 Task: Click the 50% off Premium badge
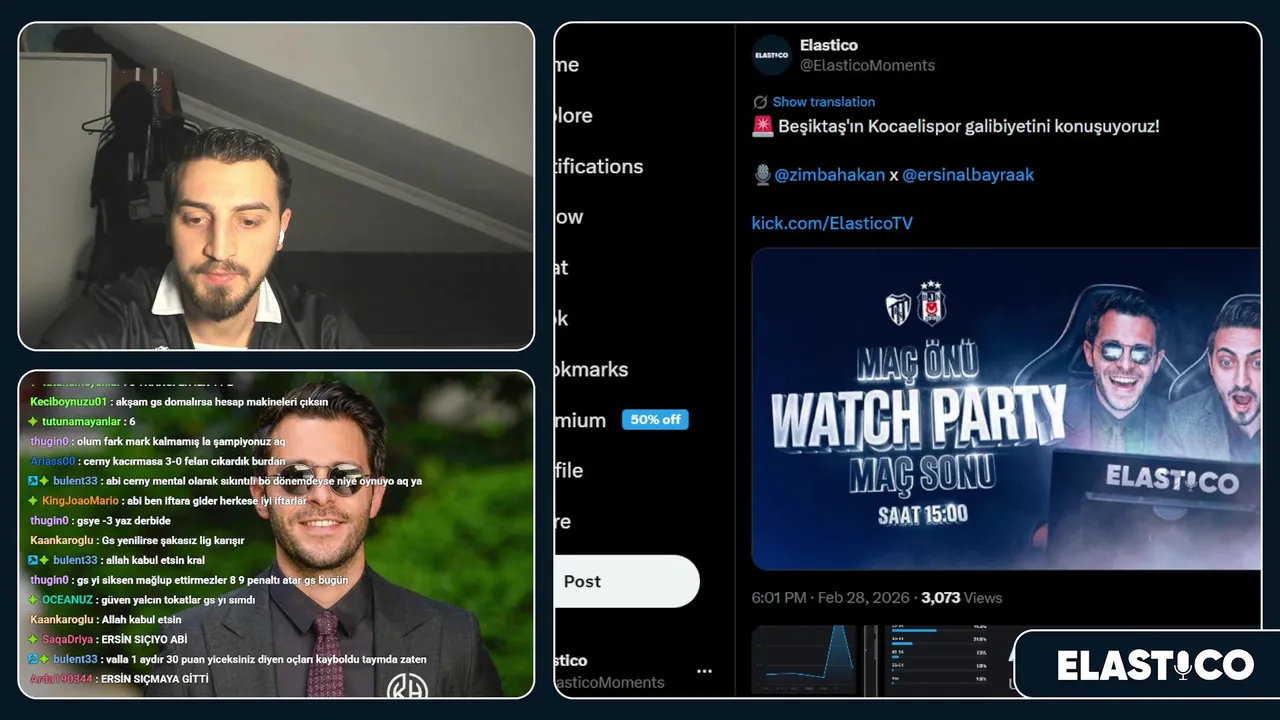(x=655, y=420)
